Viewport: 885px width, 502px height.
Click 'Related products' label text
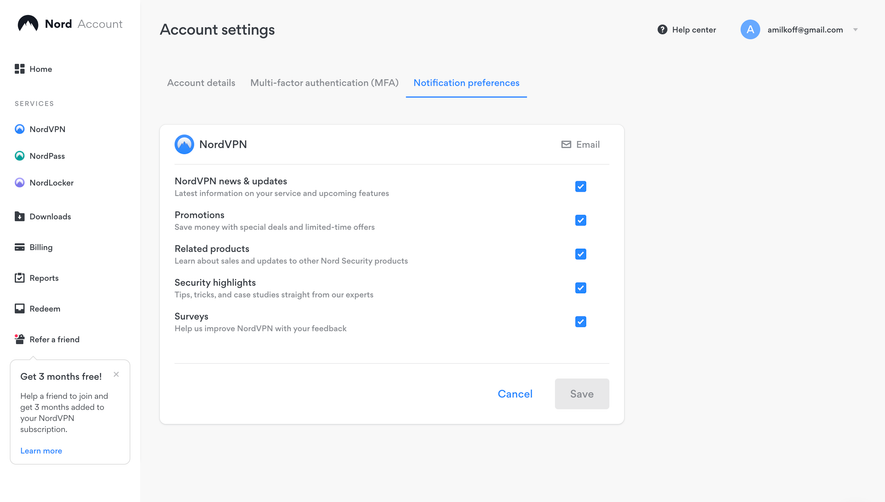212,249
